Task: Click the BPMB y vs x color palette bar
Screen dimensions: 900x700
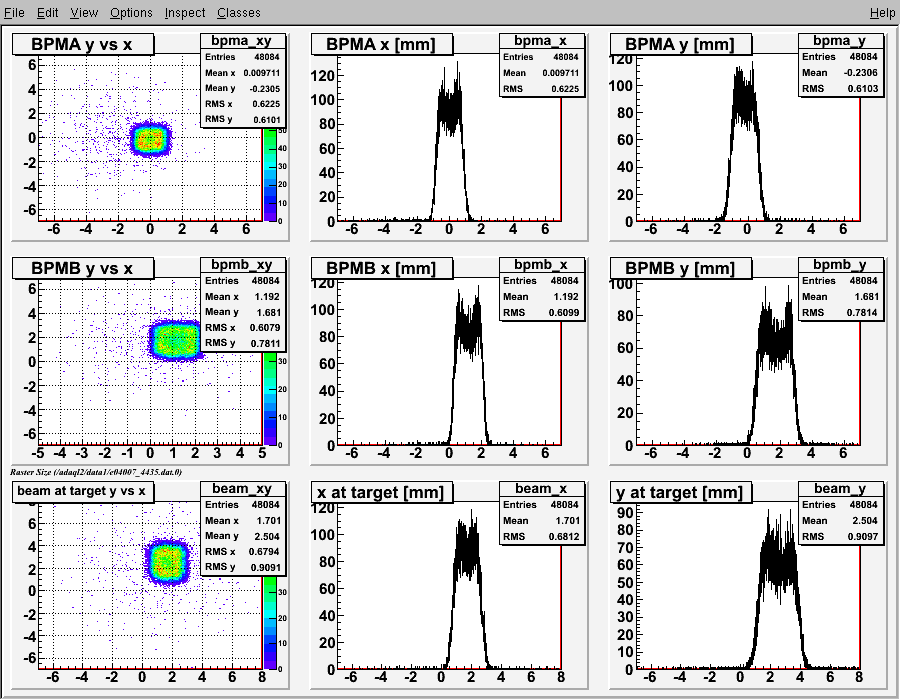Action: coord(270,399)
